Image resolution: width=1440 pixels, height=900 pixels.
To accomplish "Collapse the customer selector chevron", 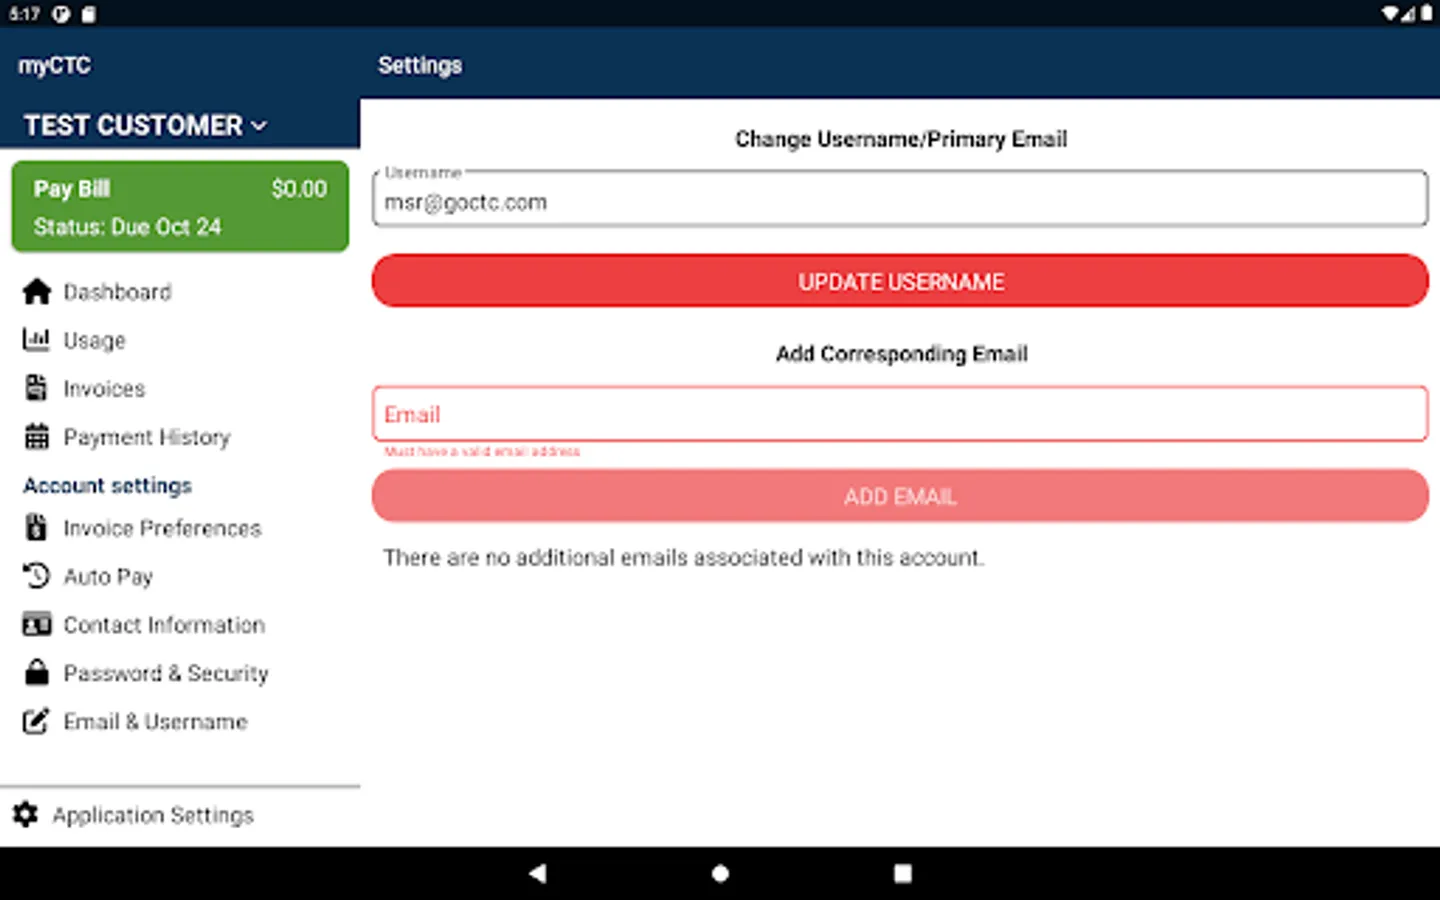I will (x=259, y=125).
